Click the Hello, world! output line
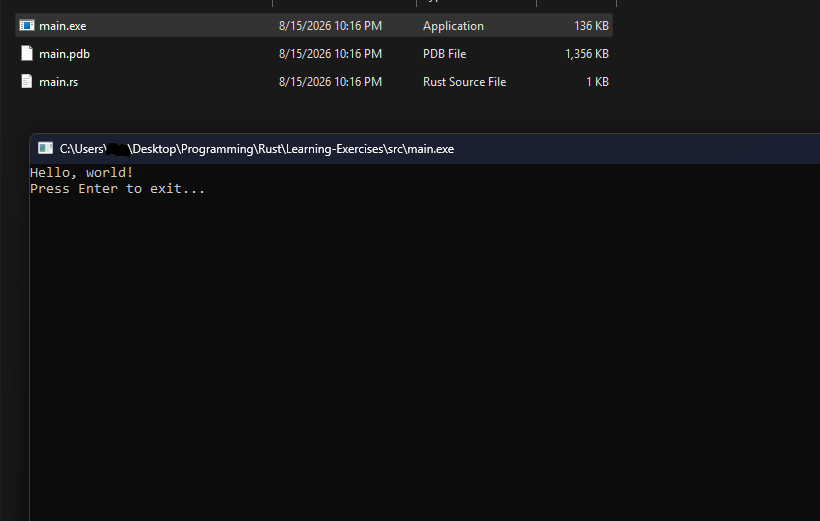Viewport: 820px width, 521px height. coord(82,173)
